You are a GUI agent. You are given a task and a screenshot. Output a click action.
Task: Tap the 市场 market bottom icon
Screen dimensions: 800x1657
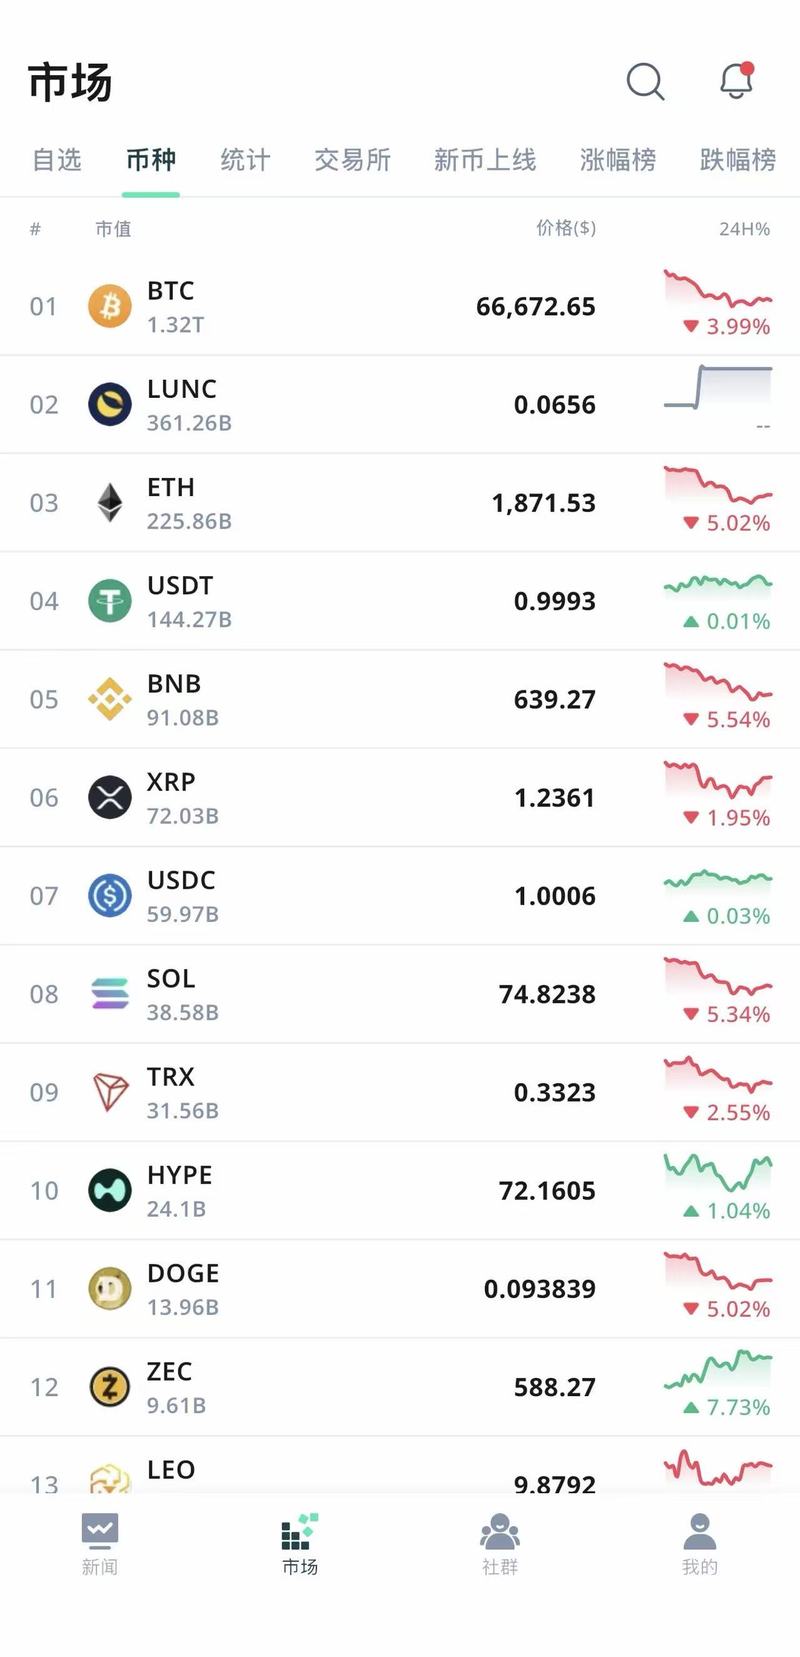point(299,1532)
